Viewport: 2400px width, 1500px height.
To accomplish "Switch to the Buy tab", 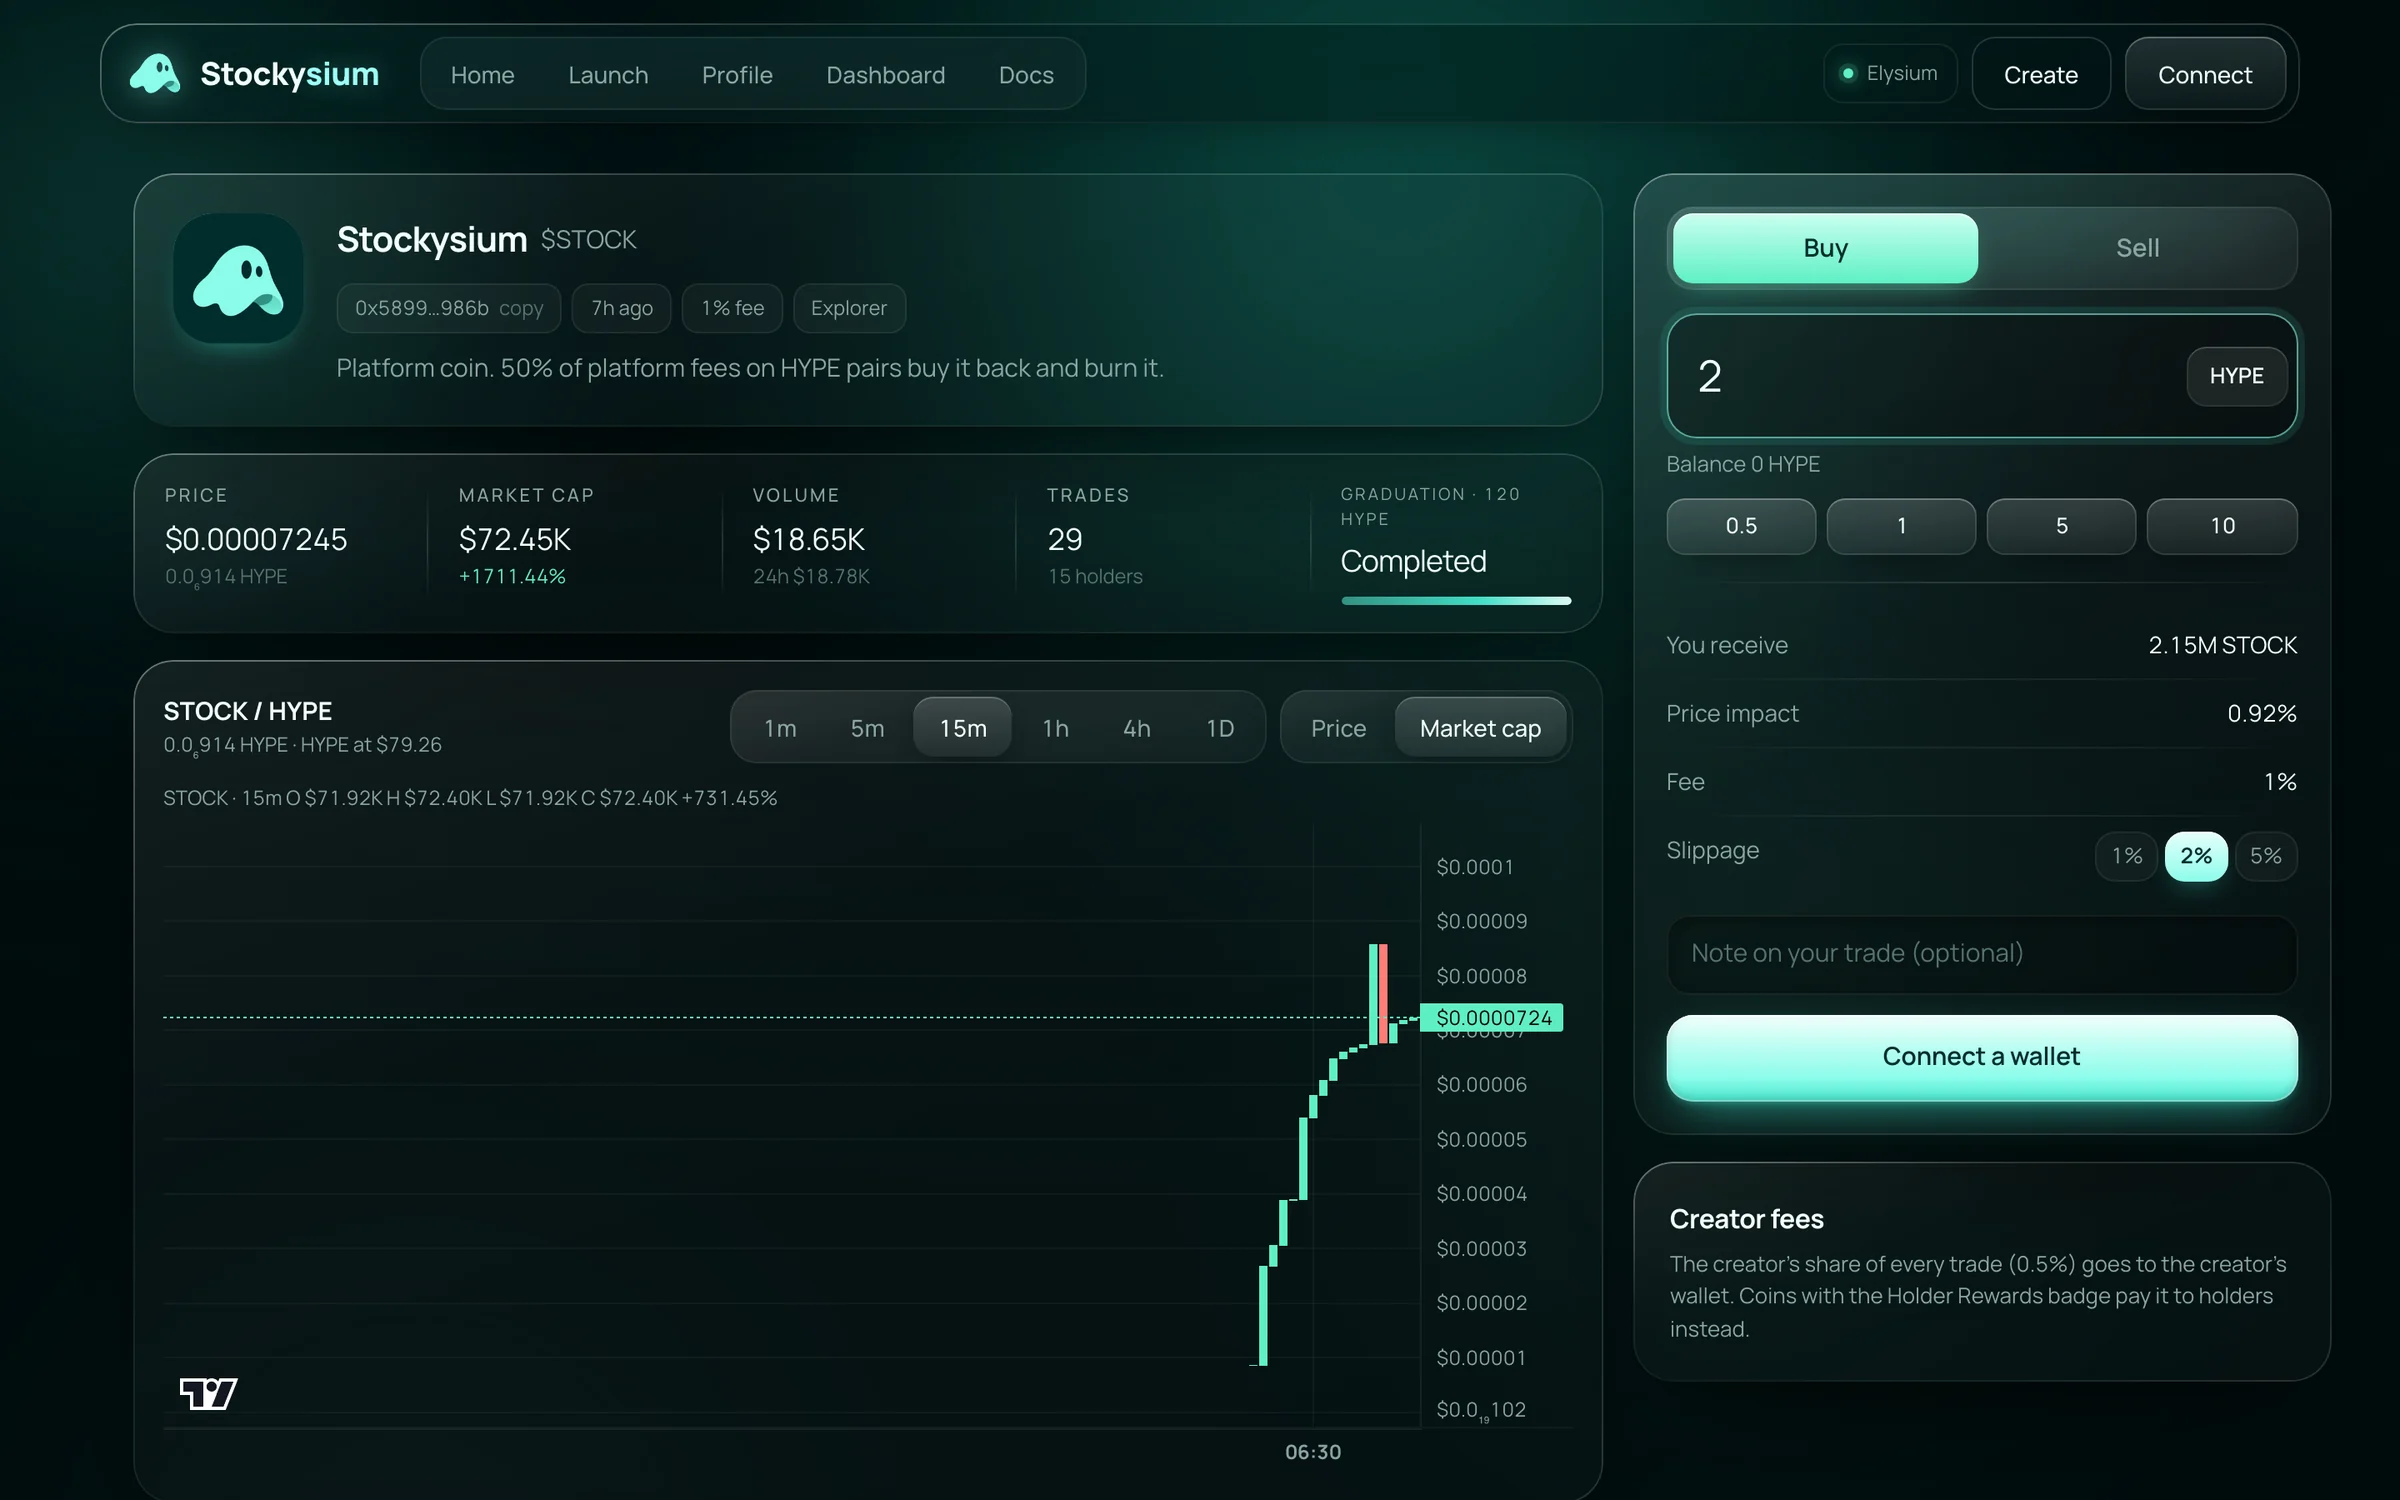I will 1825,248.
